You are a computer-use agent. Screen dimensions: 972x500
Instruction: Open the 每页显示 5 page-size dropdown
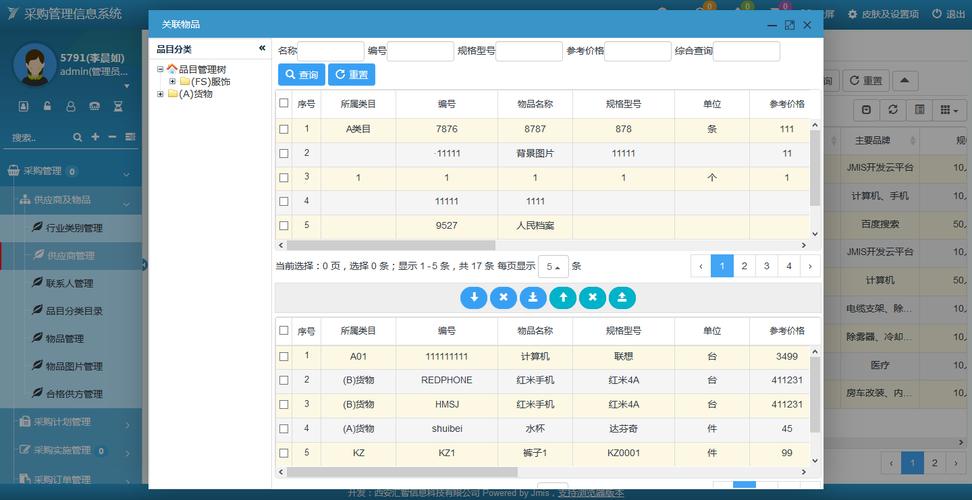[x=553, y=266]
